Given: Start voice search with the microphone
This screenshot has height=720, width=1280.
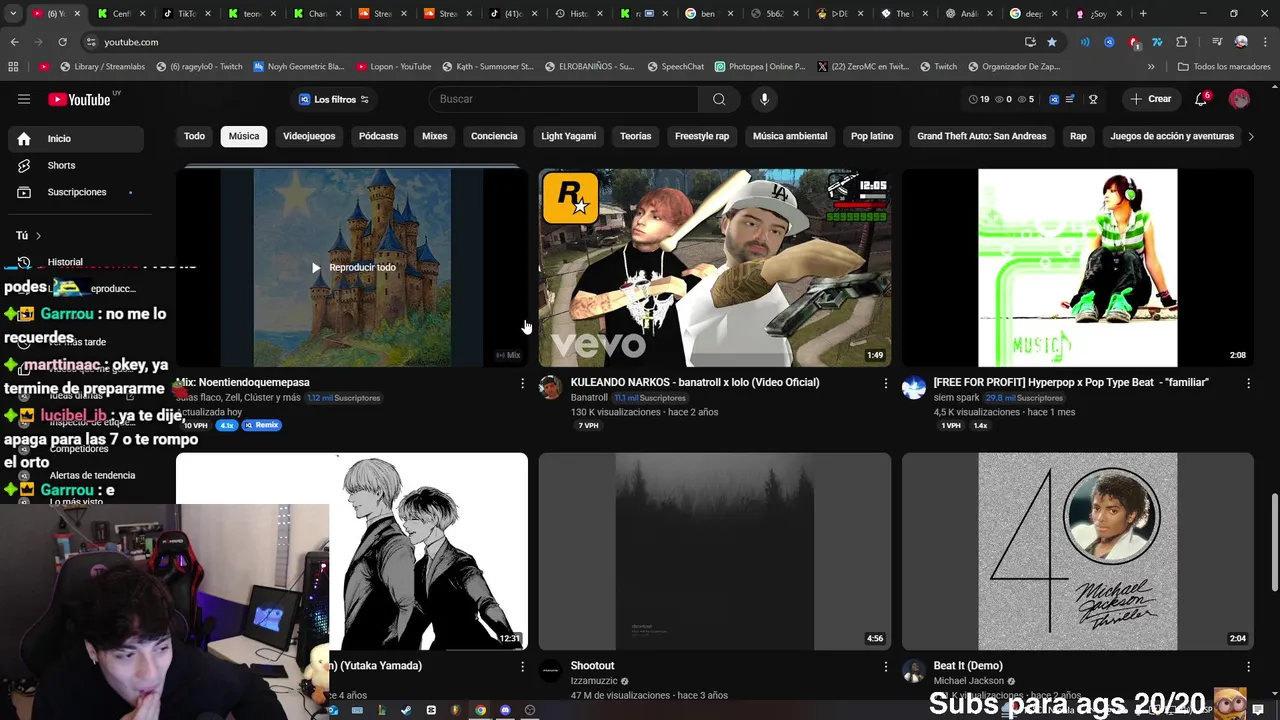Looking at the screenshot, I should (764, 99).
